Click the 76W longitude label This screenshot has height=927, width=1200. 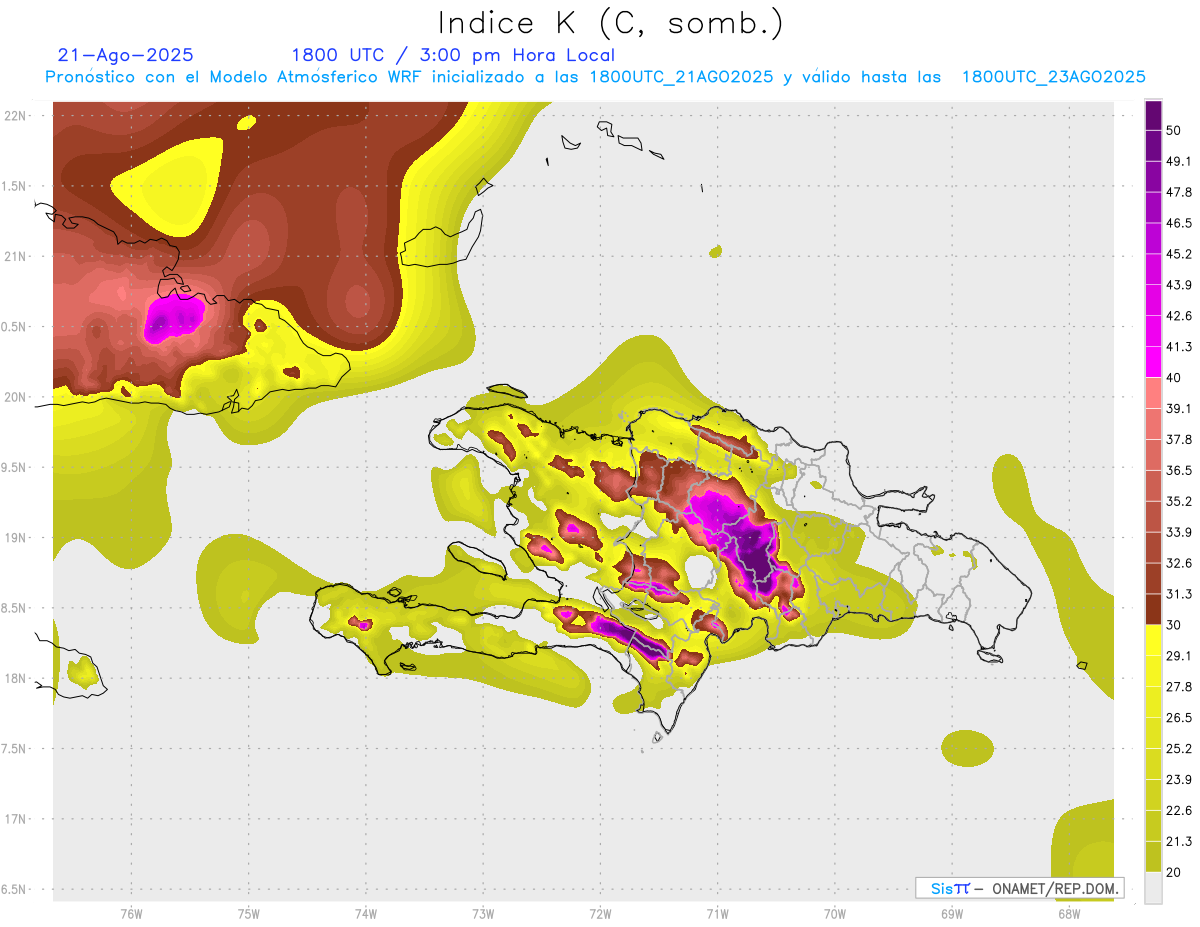(x=131, y=913)
